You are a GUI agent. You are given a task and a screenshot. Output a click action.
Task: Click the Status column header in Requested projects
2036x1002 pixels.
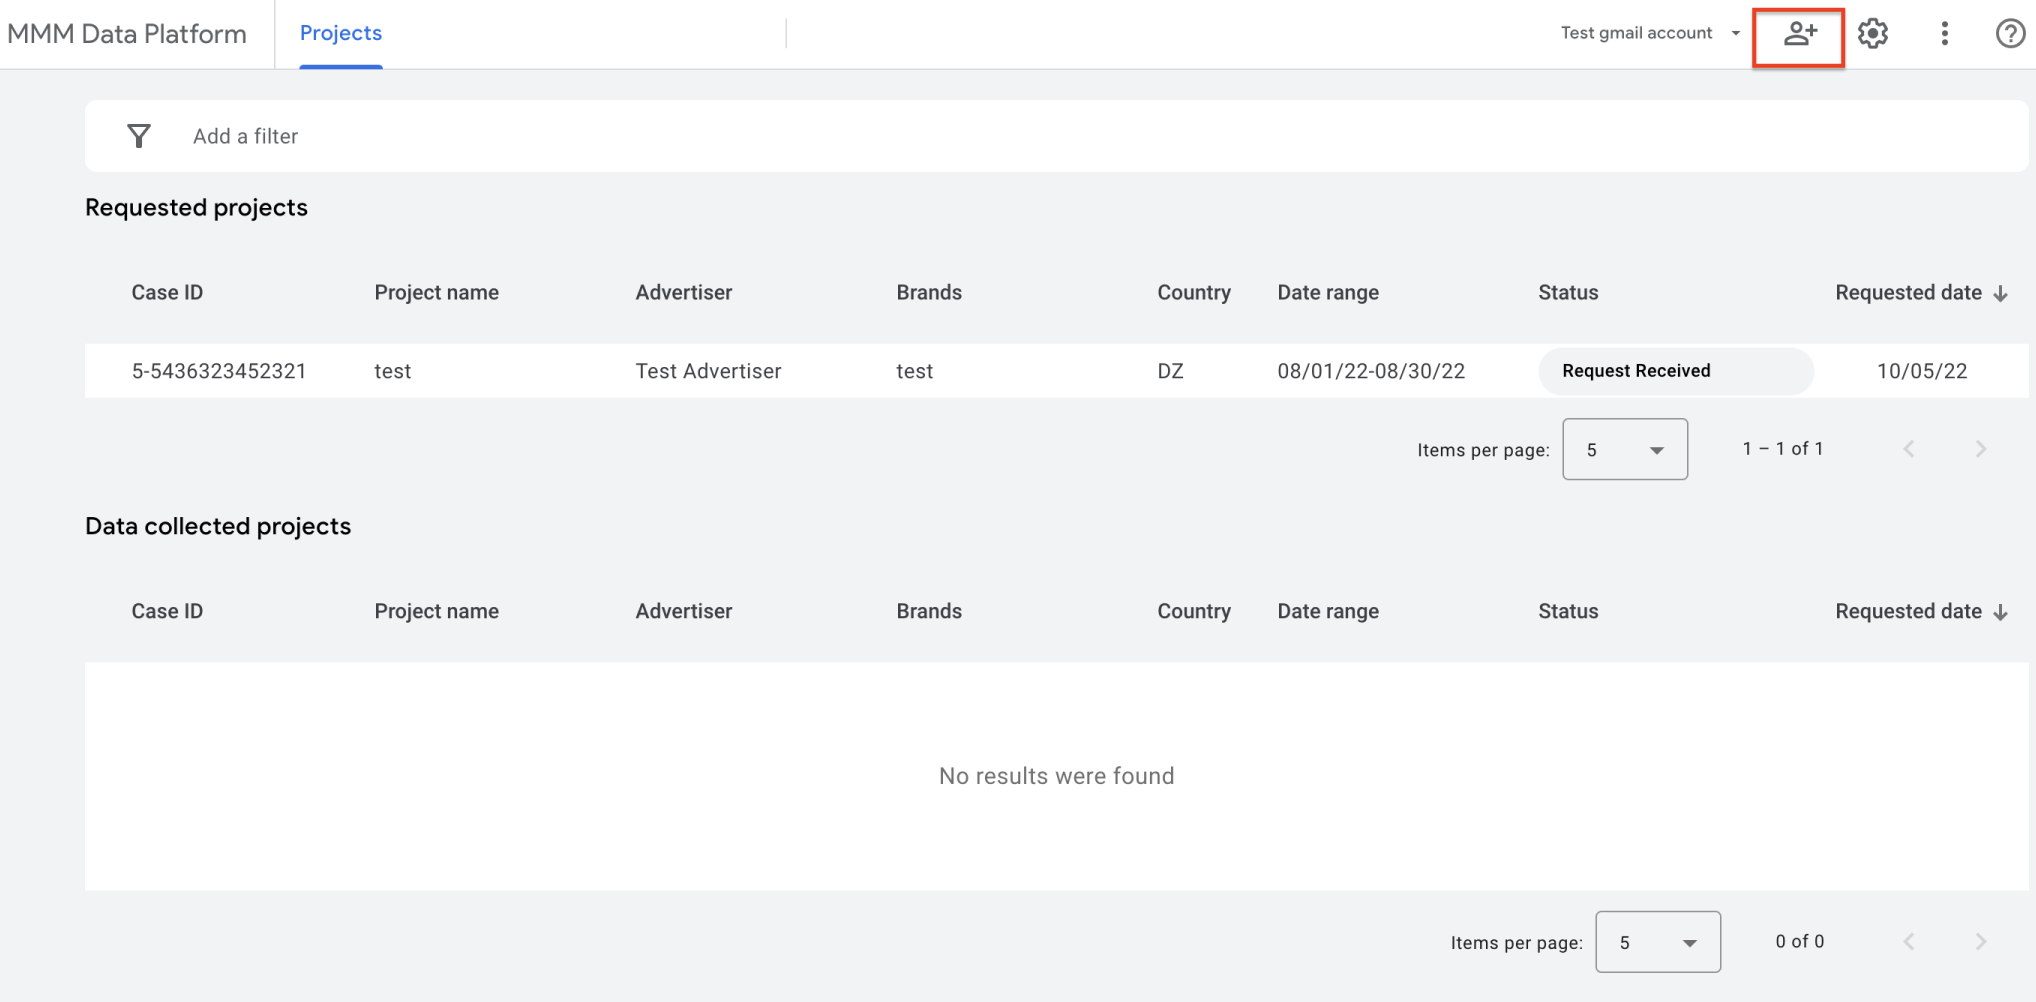tap(1568, 293)
